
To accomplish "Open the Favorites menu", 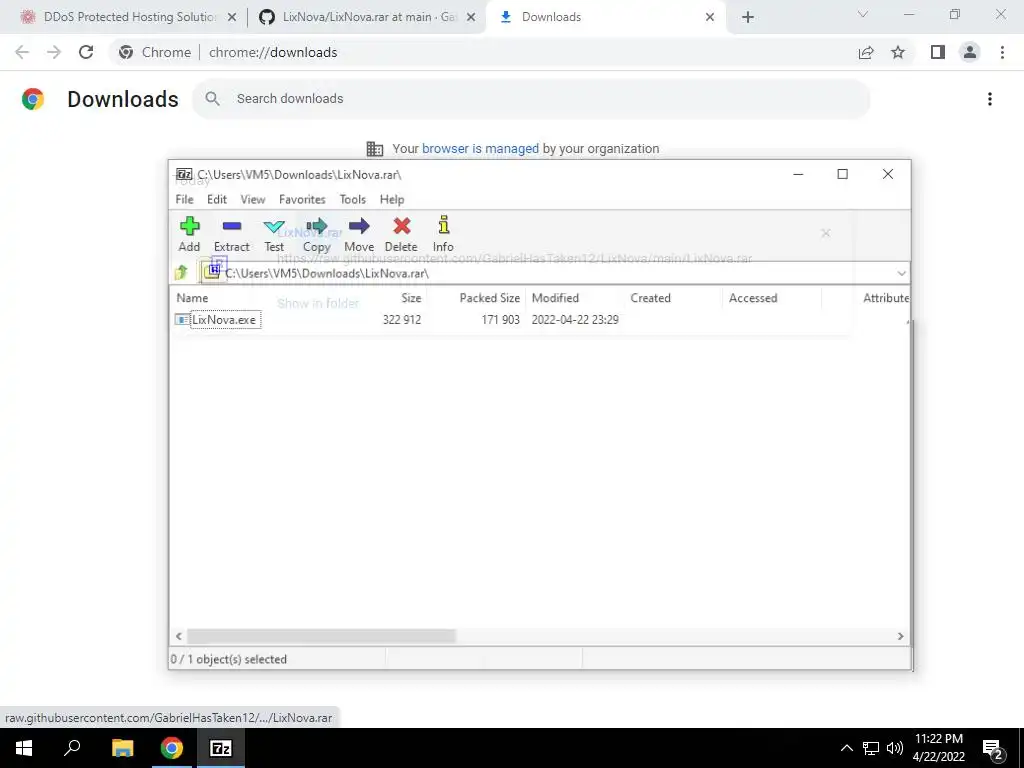I will pyautogui.click(x=302, y=200).
